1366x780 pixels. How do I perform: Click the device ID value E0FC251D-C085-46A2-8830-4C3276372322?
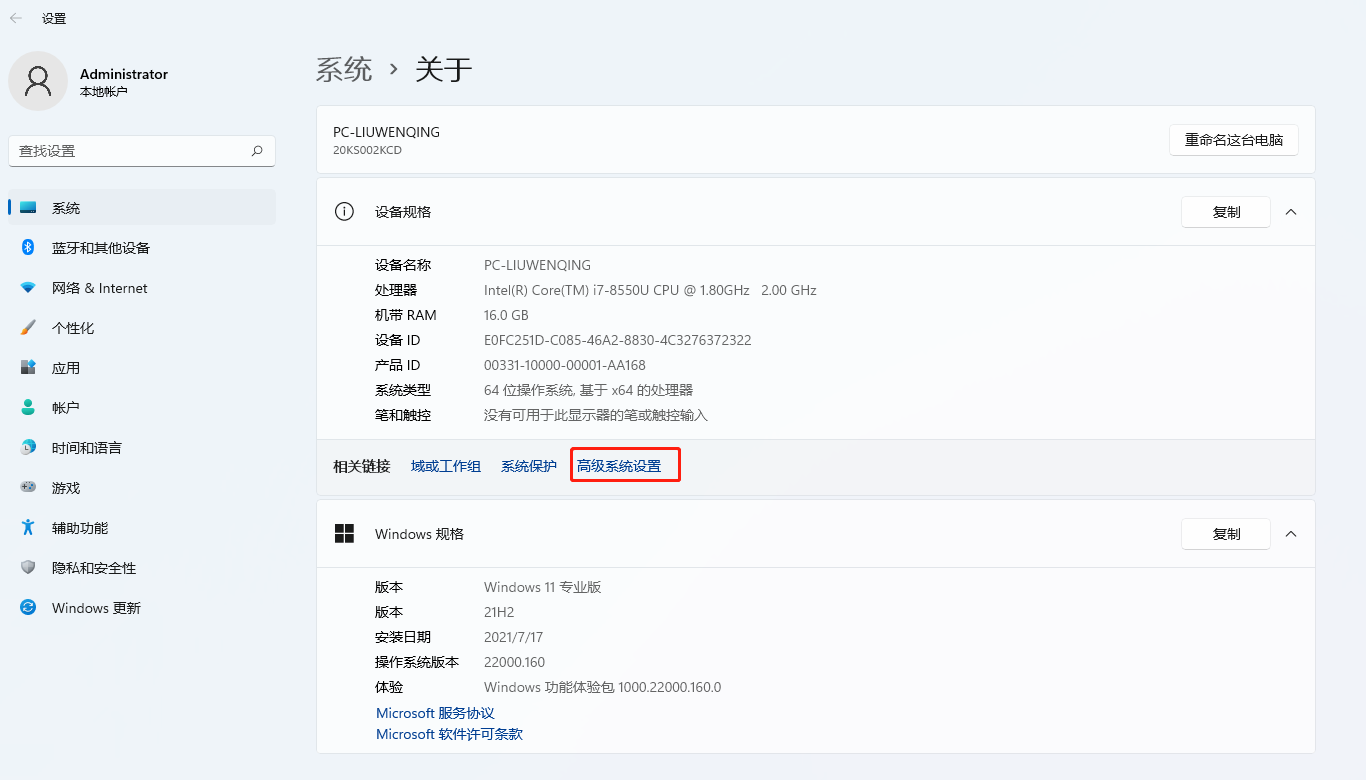(x=618, y=340)
